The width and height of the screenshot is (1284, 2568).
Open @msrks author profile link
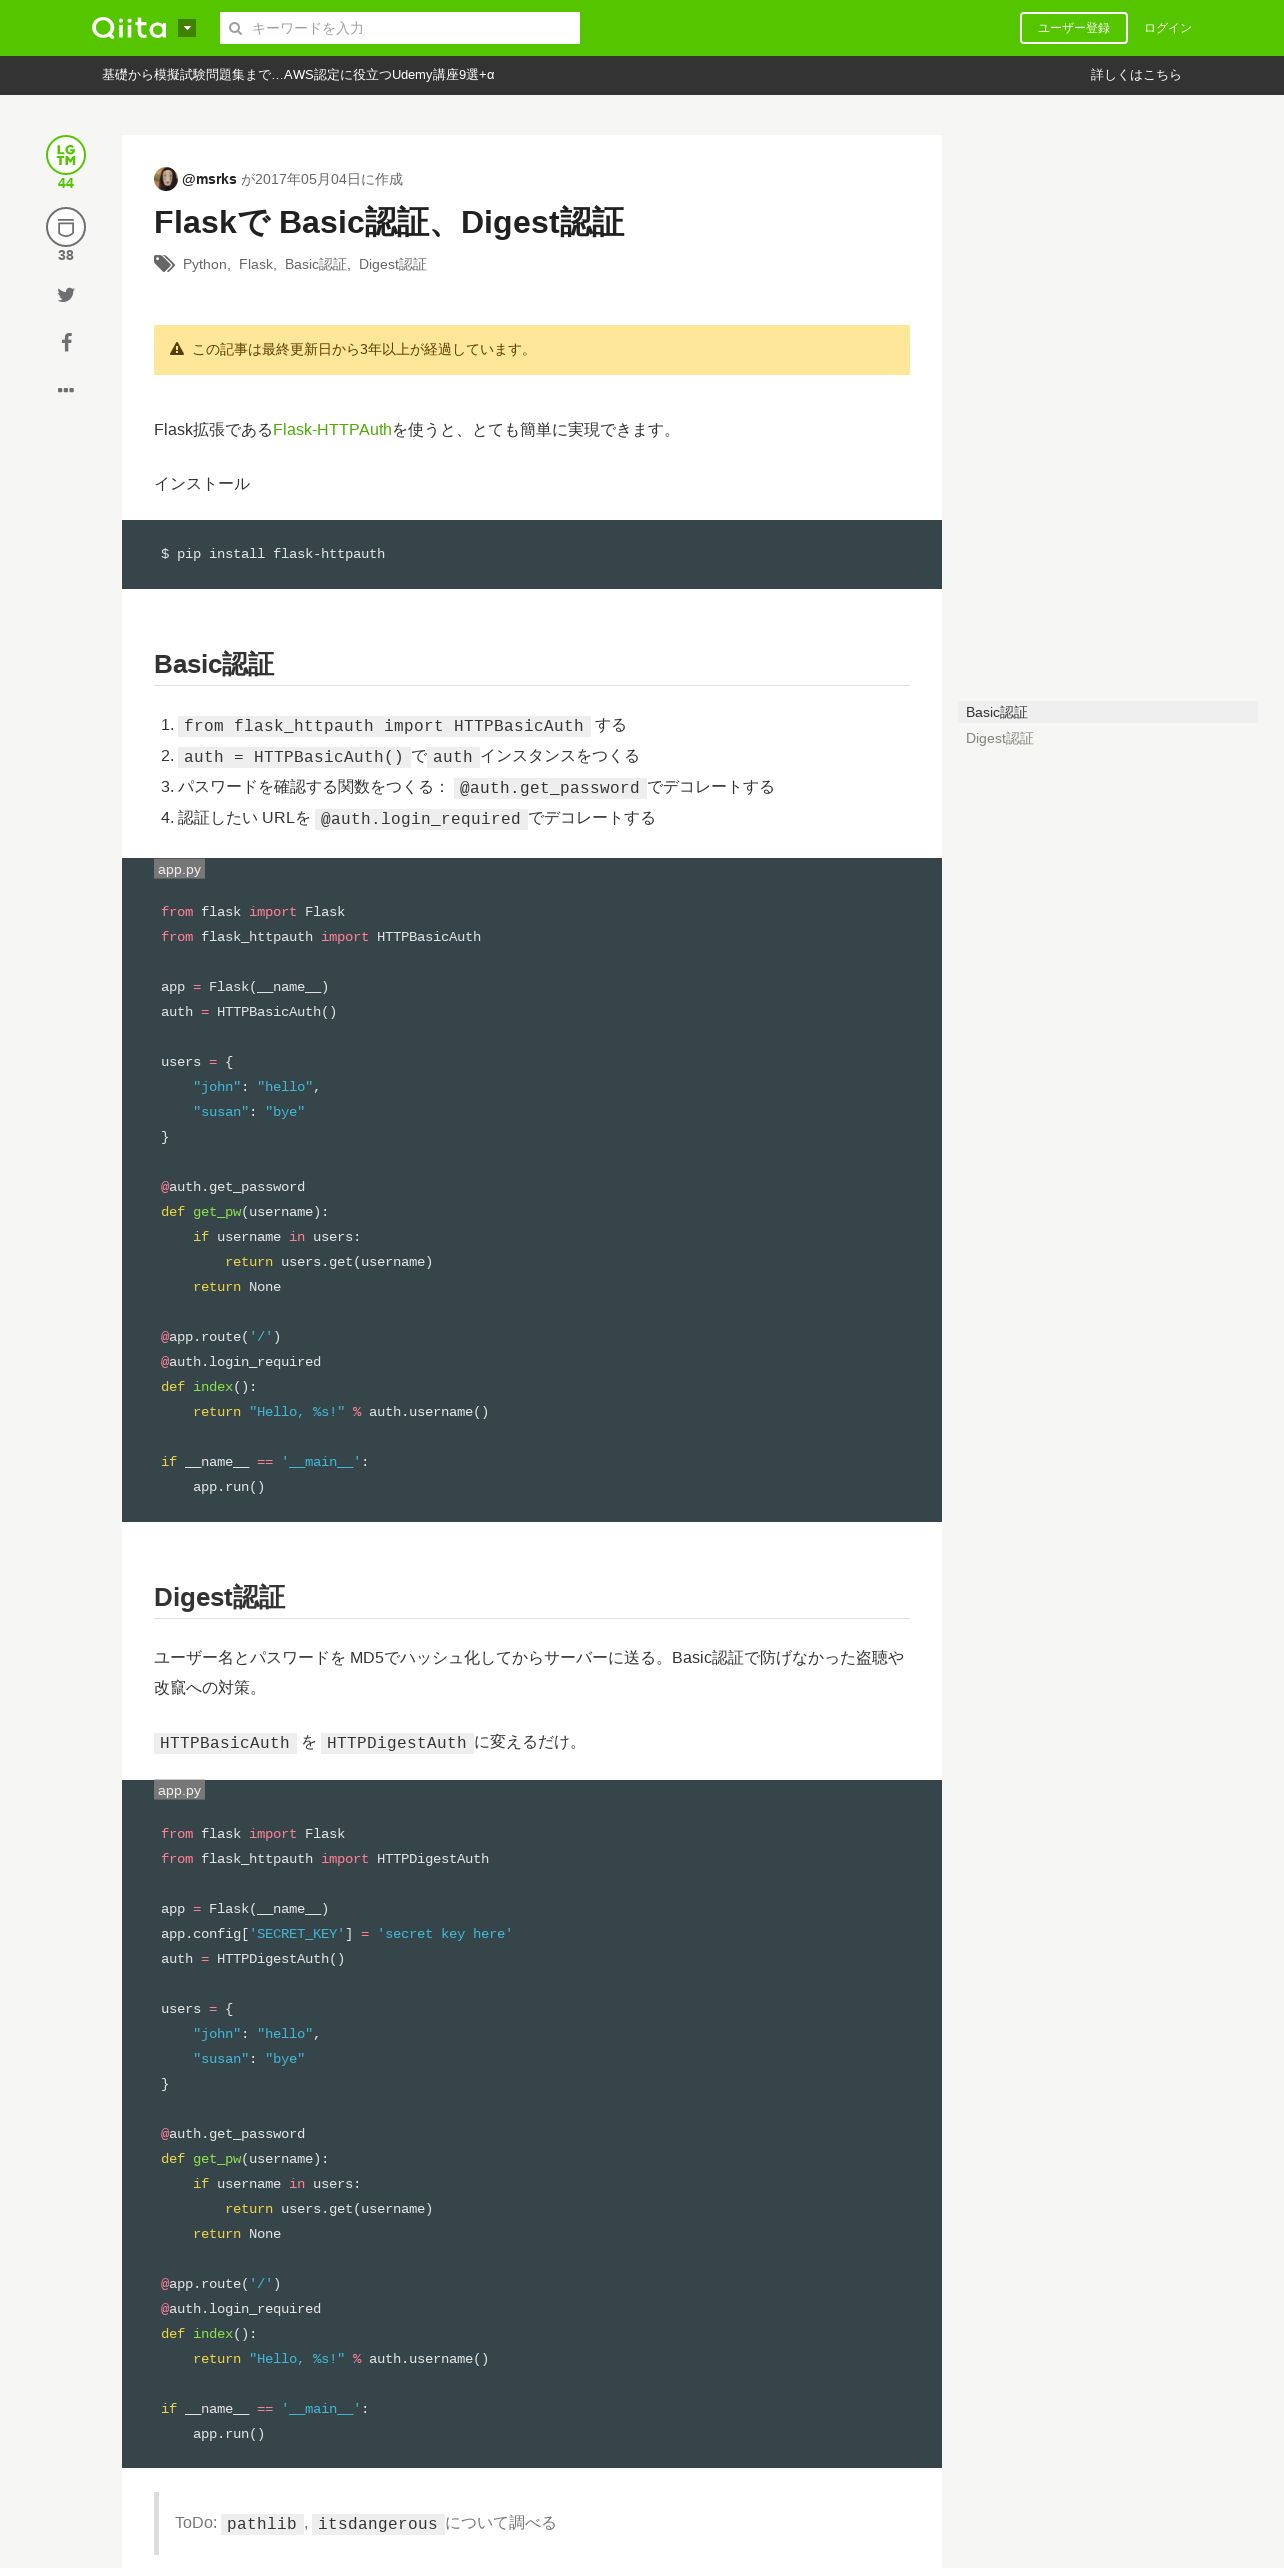209,179
